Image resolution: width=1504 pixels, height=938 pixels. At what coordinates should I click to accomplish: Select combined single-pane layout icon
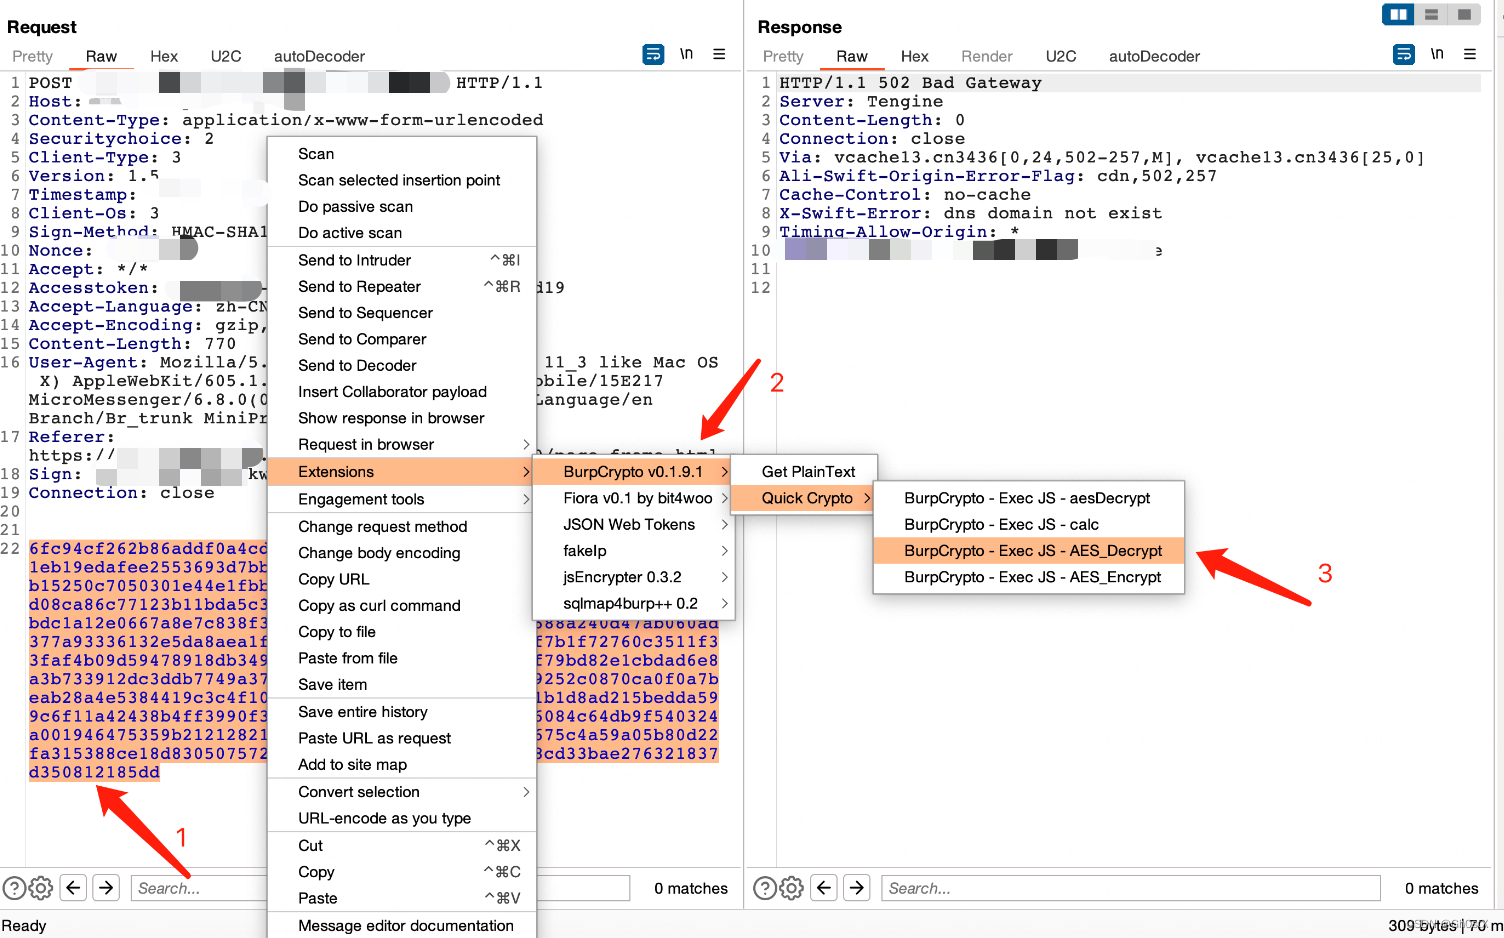tap(1464, 14)
